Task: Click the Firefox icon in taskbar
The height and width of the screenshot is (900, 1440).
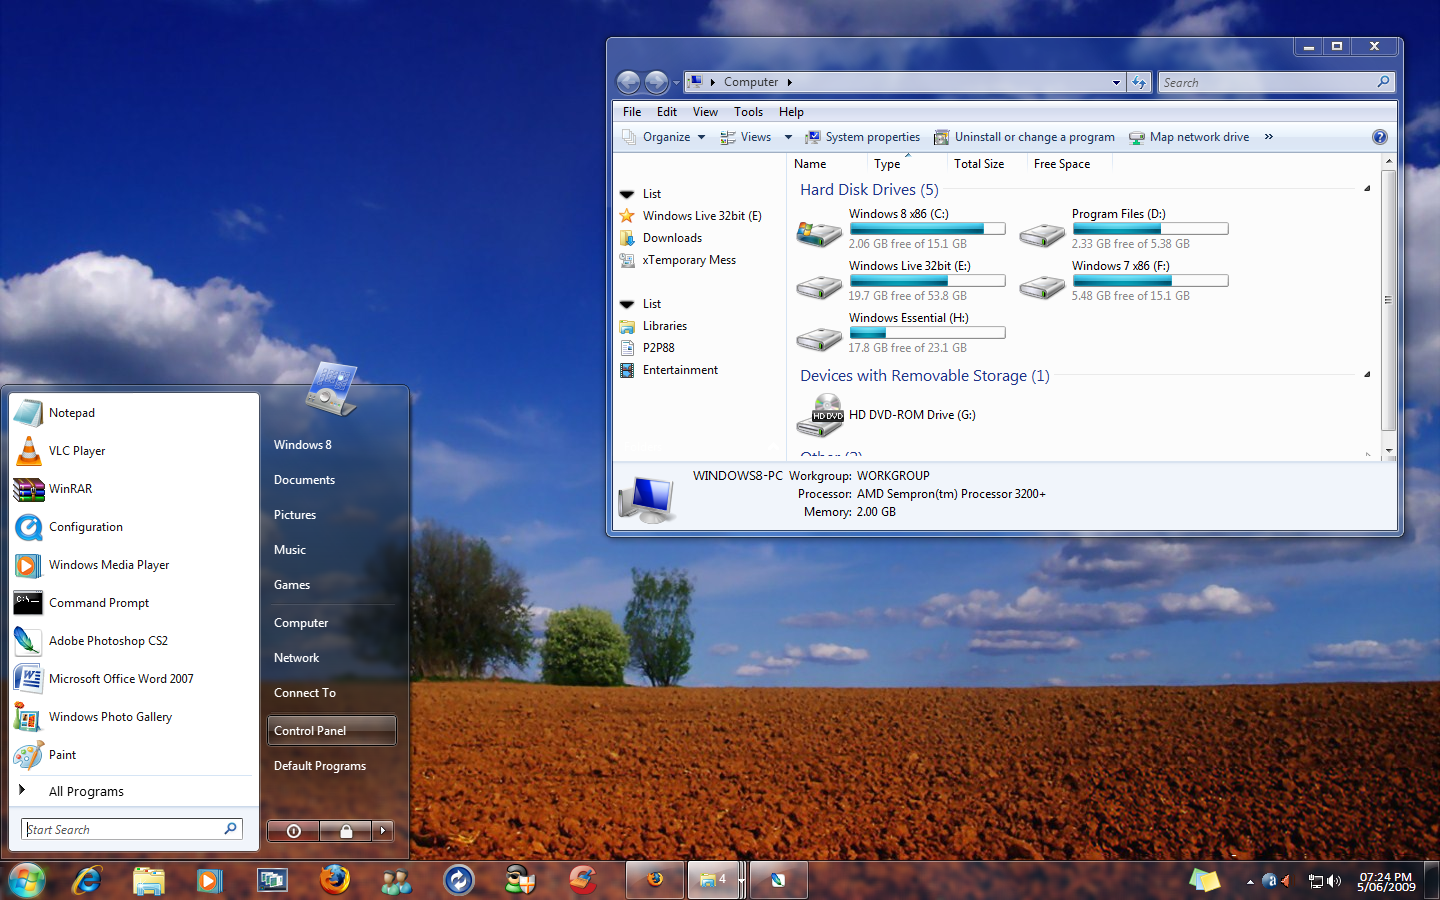Action: point(334,880)
